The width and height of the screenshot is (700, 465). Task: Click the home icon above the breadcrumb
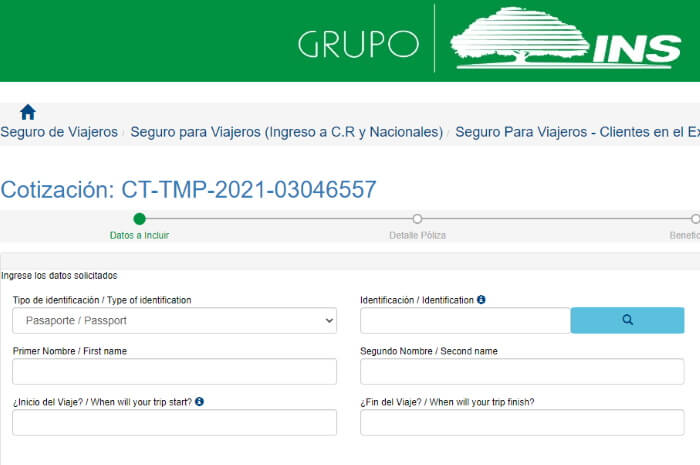click(x=28, y=112)
